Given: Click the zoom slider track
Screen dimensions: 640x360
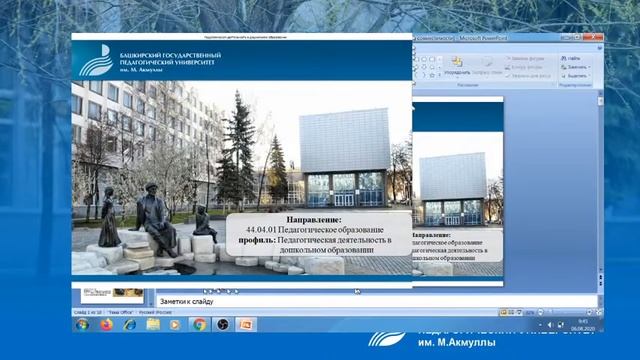Looking at the screenshot, I should click(564, 312).
